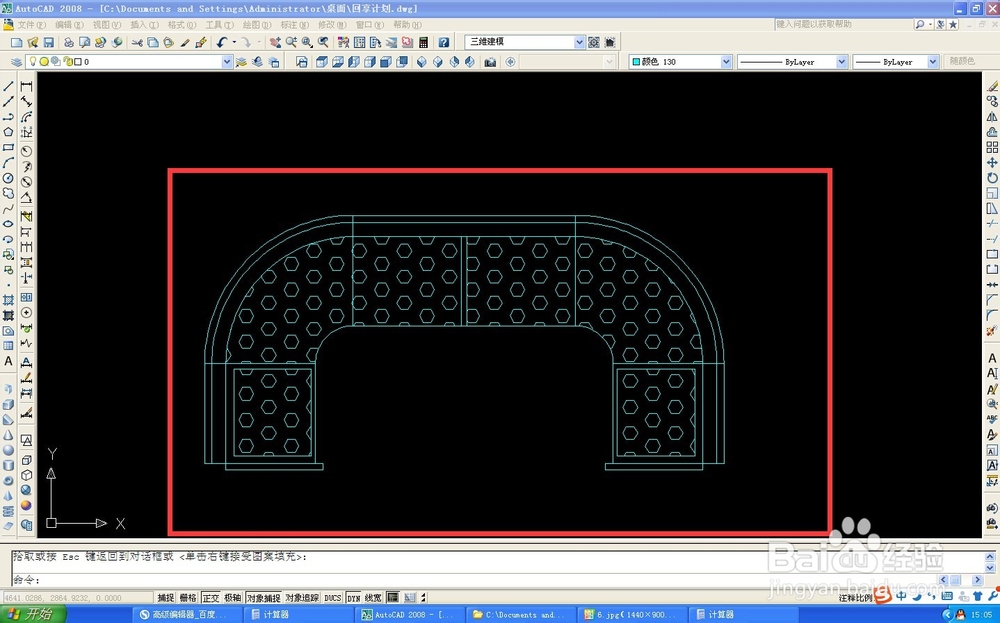Open the first ByLayer linetype dropdown
This screenshot has width=1000, height=623.
click(842, 62)
